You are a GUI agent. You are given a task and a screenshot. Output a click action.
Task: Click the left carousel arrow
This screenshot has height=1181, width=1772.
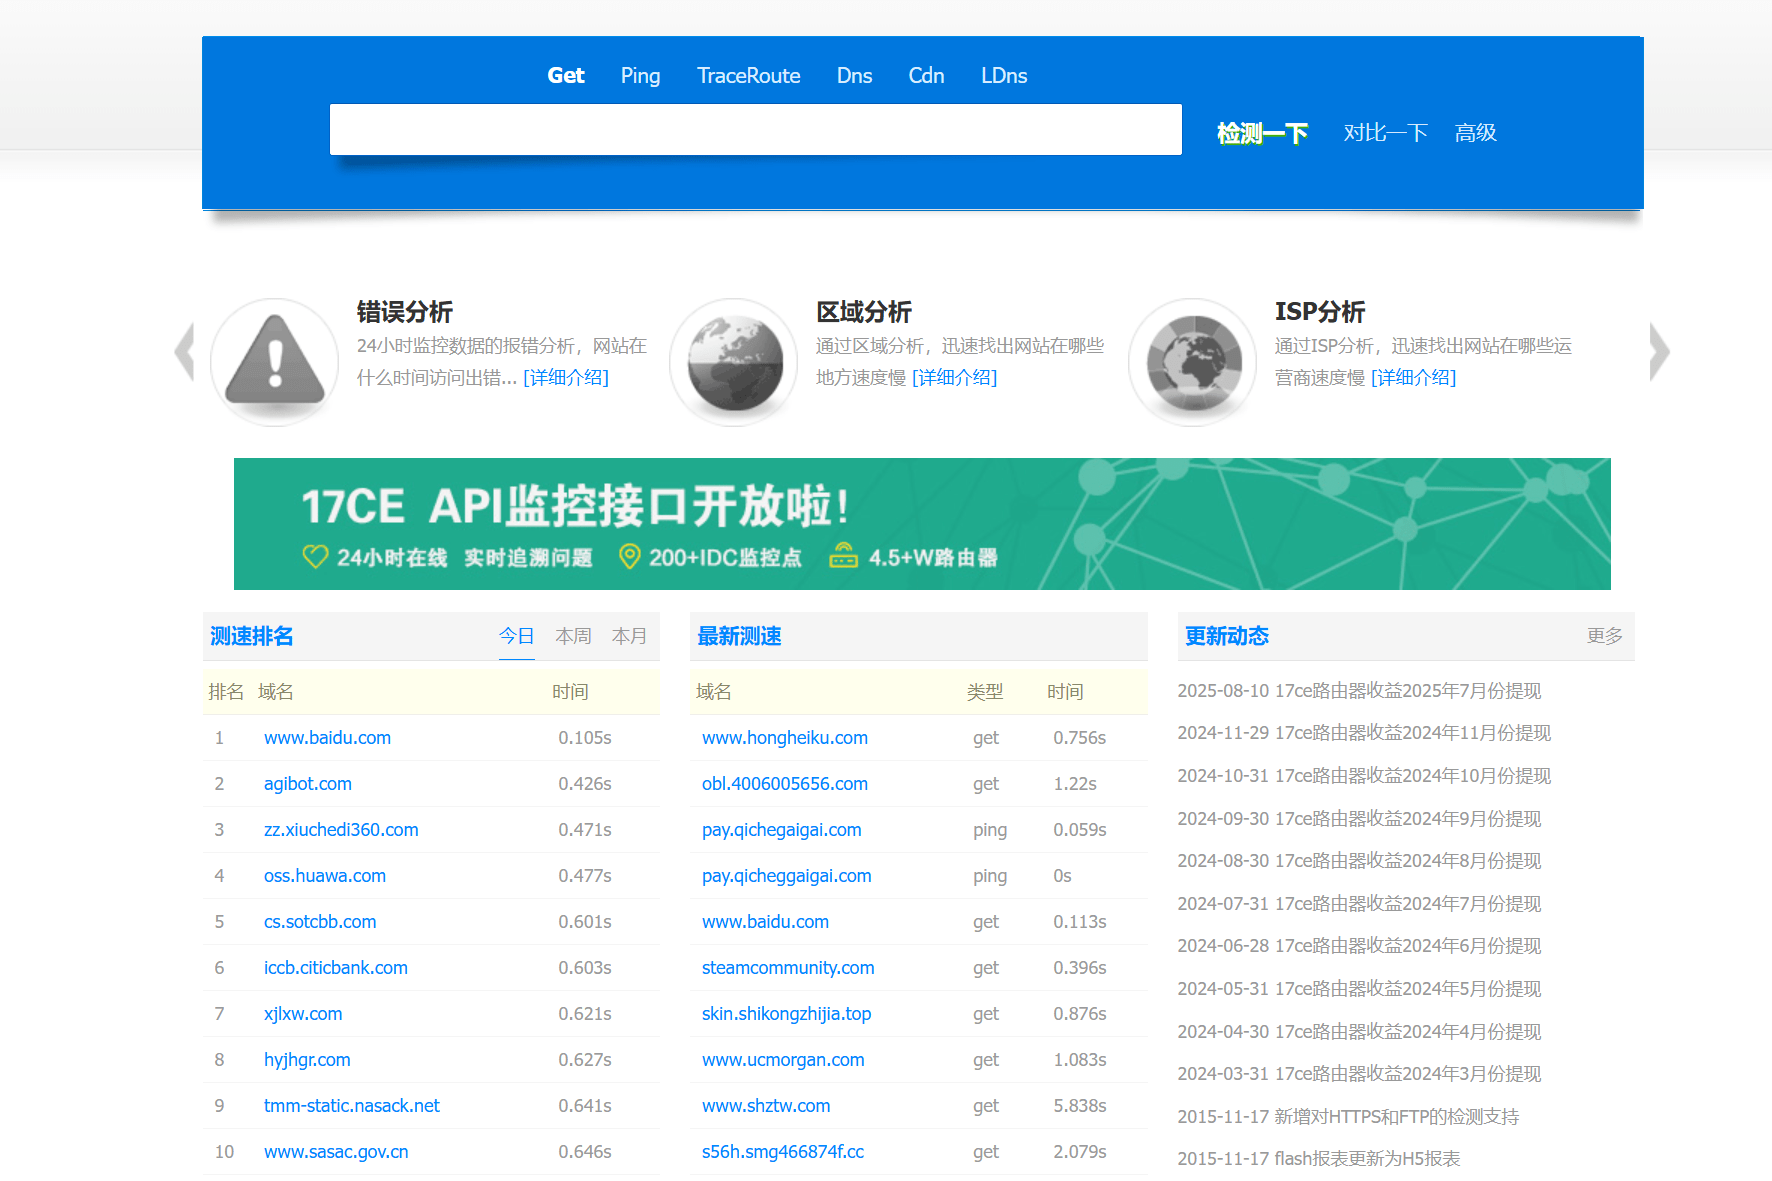[184, 352]
